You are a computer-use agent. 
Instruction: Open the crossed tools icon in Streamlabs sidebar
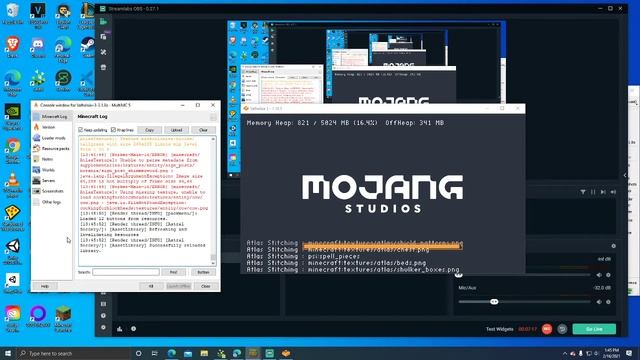point(103,52)
